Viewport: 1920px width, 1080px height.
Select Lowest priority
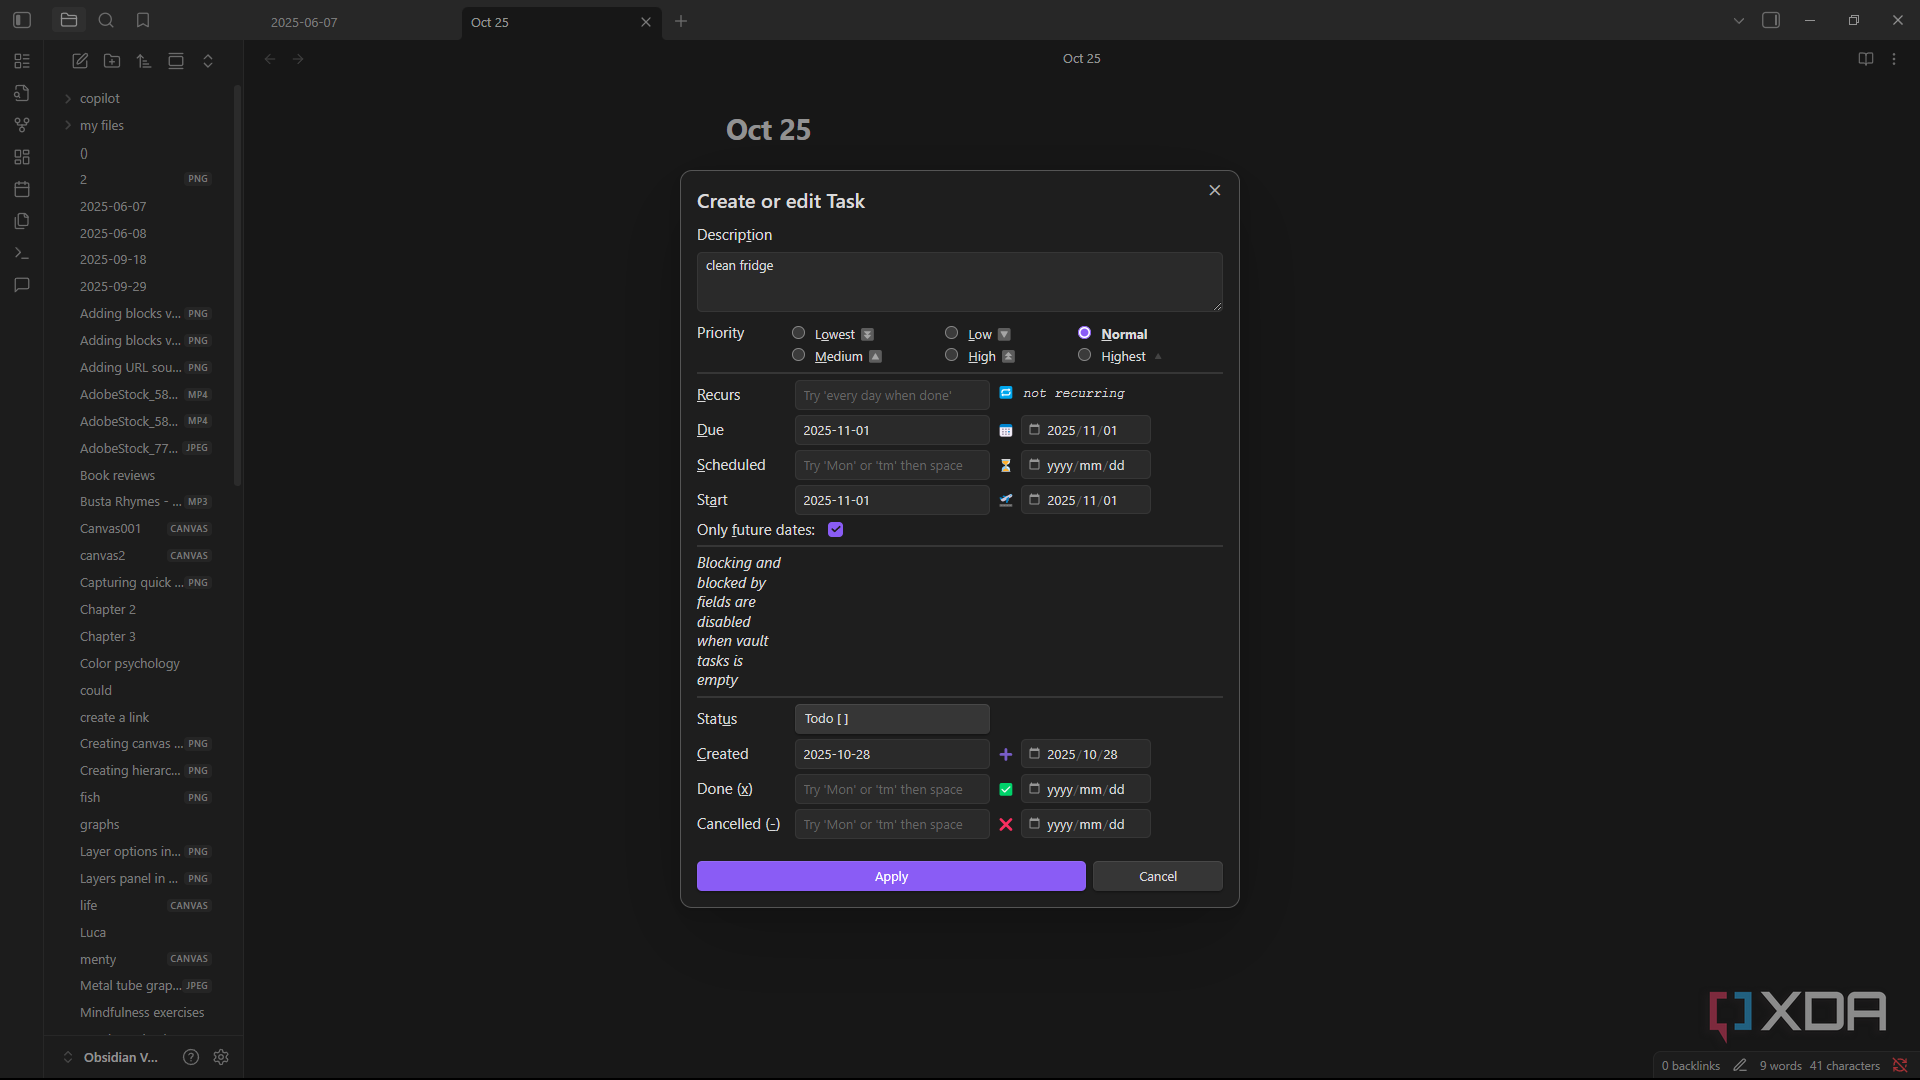click(799, 333)
